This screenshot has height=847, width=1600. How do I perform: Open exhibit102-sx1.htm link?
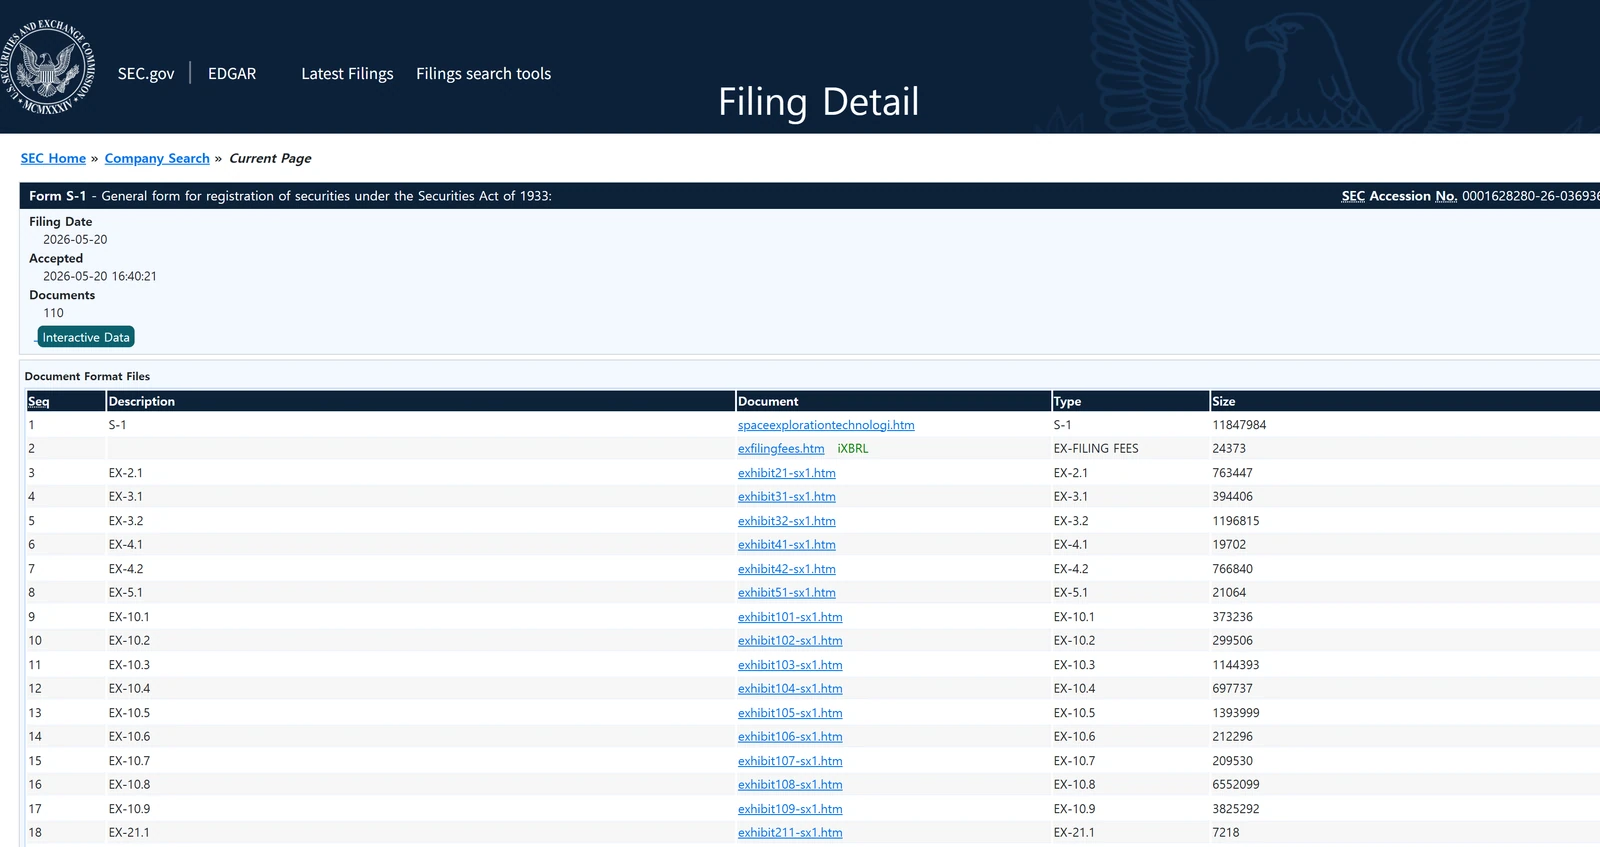pyautogui.click(x=790, y=641)
